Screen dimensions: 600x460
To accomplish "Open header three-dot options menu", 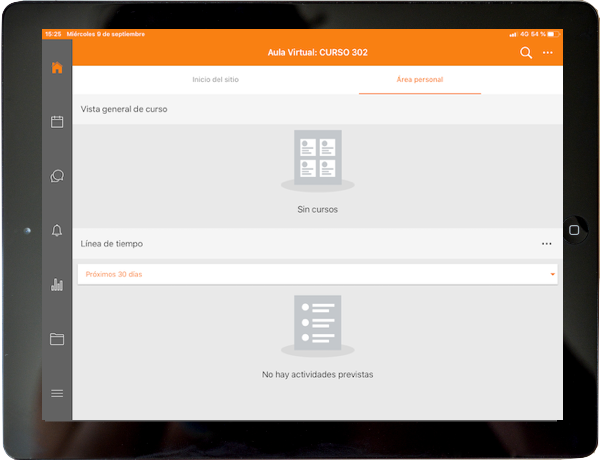I will pos(548,53).
